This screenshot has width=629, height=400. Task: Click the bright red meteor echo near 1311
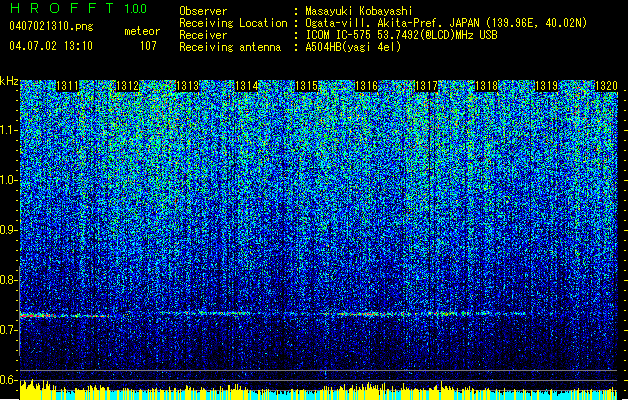pos(36,316)
